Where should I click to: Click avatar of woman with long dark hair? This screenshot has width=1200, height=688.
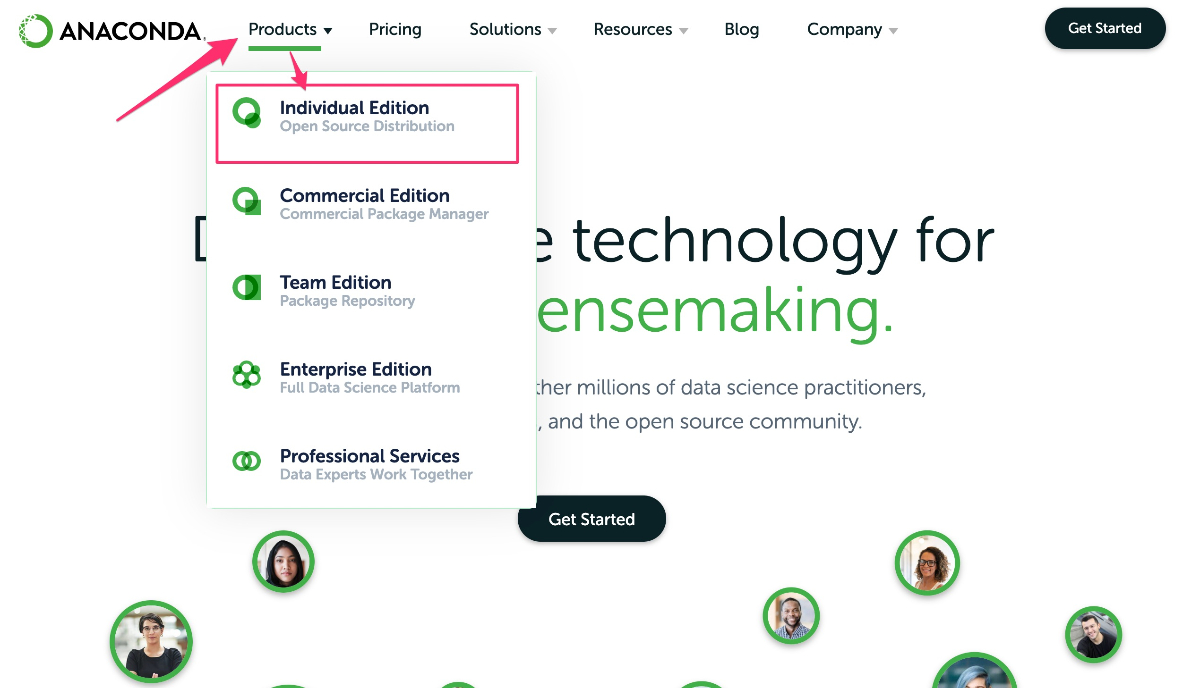tap(283, 561)
